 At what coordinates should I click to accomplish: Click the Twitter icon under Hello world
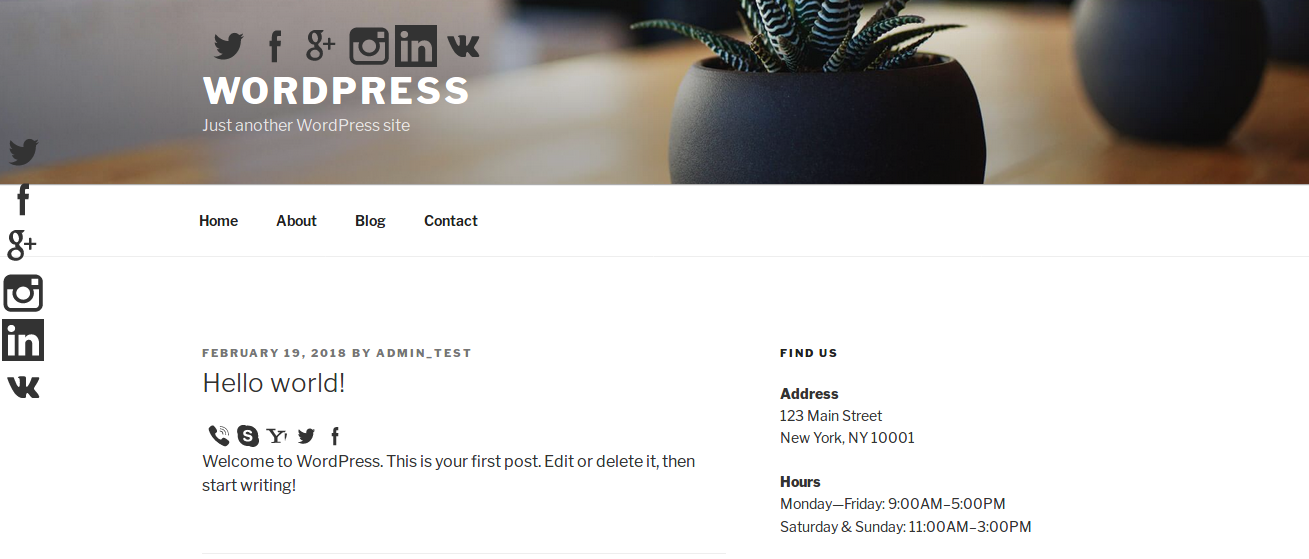click(306, 436)
